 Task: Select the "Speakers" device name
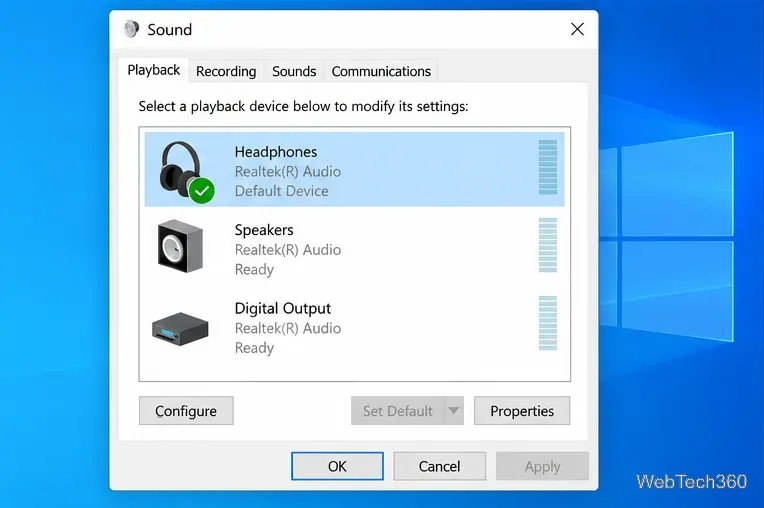click(264, 230)
